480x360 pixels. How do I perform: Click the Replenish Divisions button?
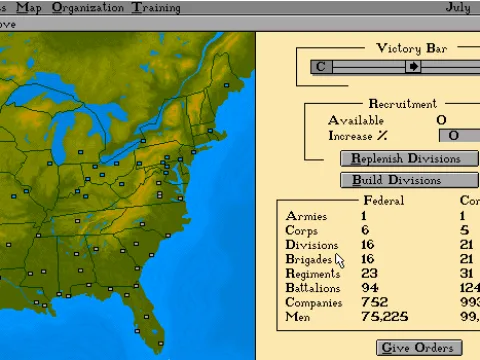click(409, 158)
